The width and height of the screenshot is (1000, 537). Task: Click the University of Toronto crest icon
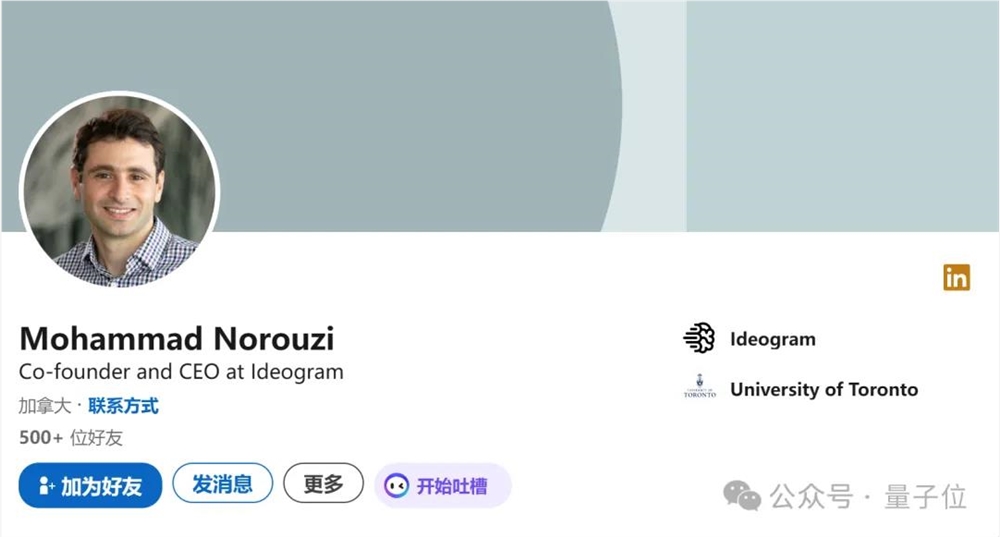coord(700,387)
